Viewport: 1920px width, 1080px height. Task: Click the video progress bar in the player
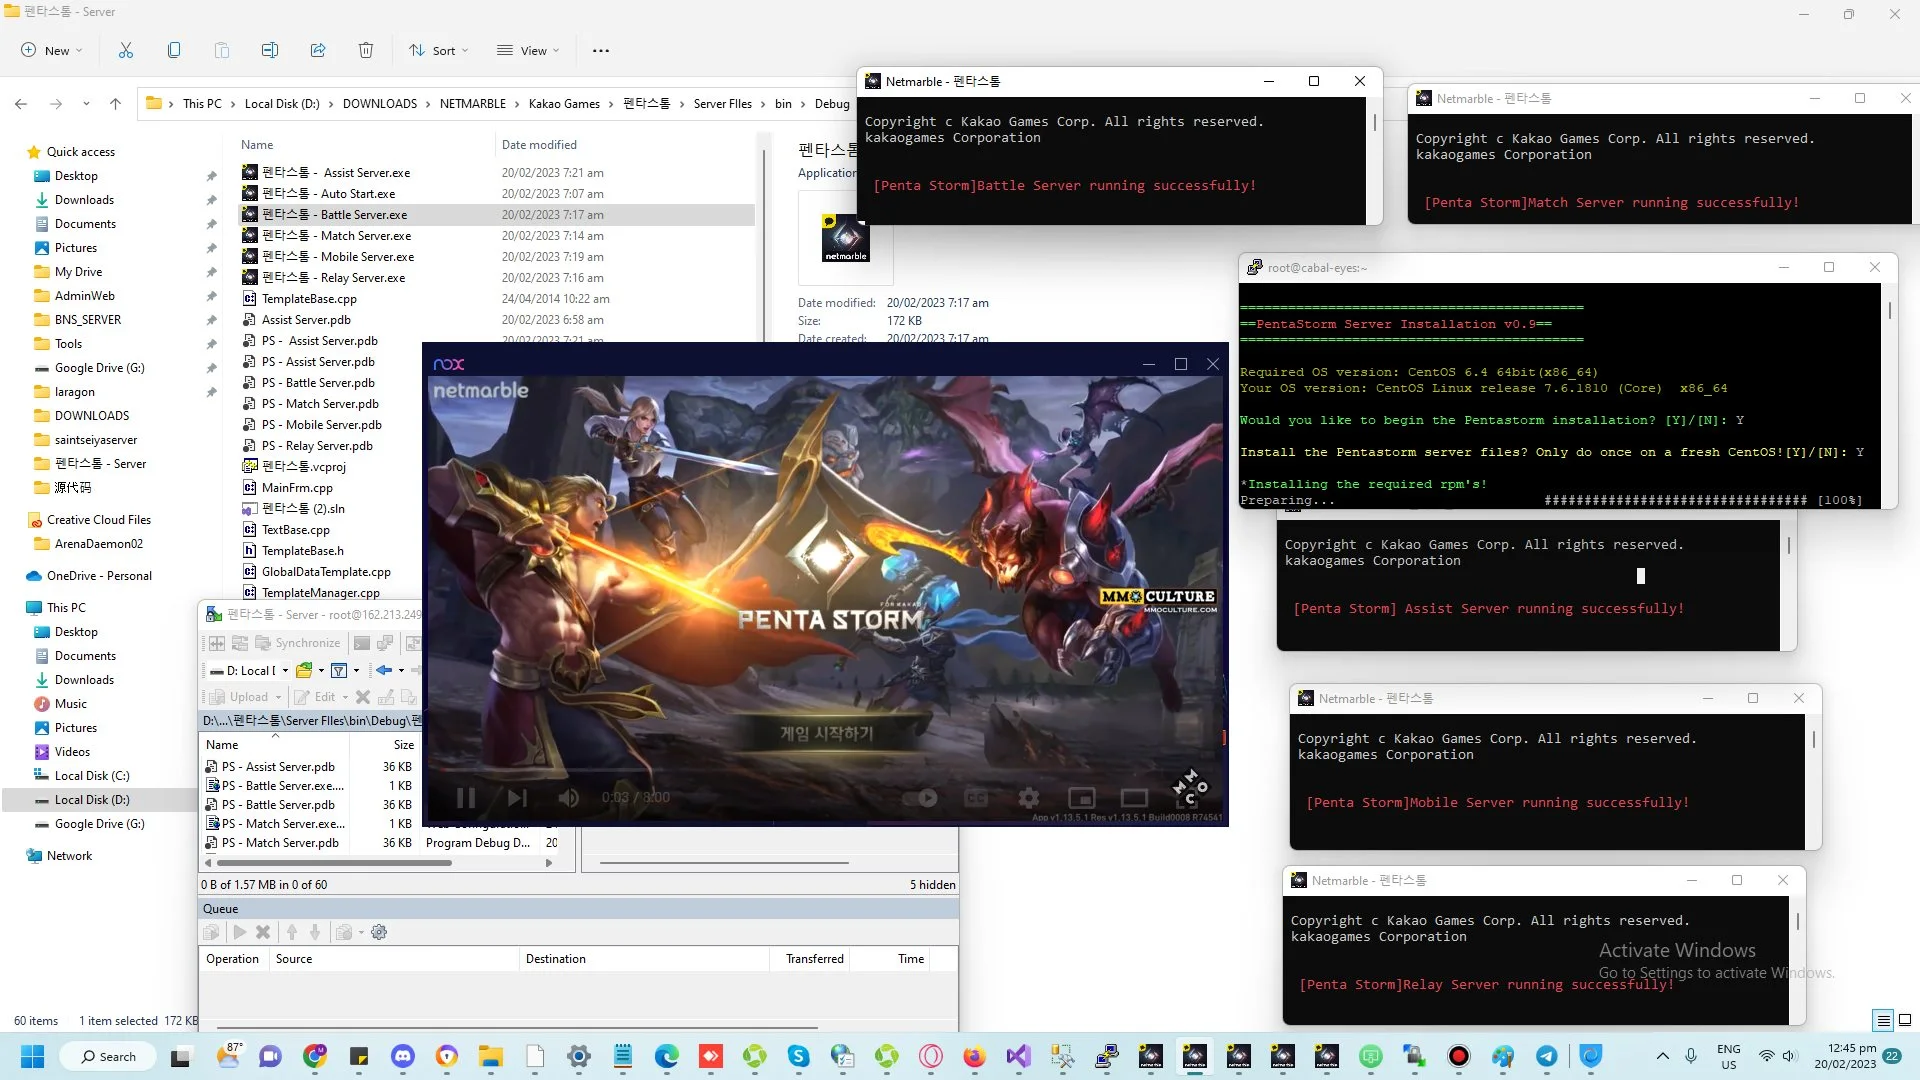click(826, 770)
